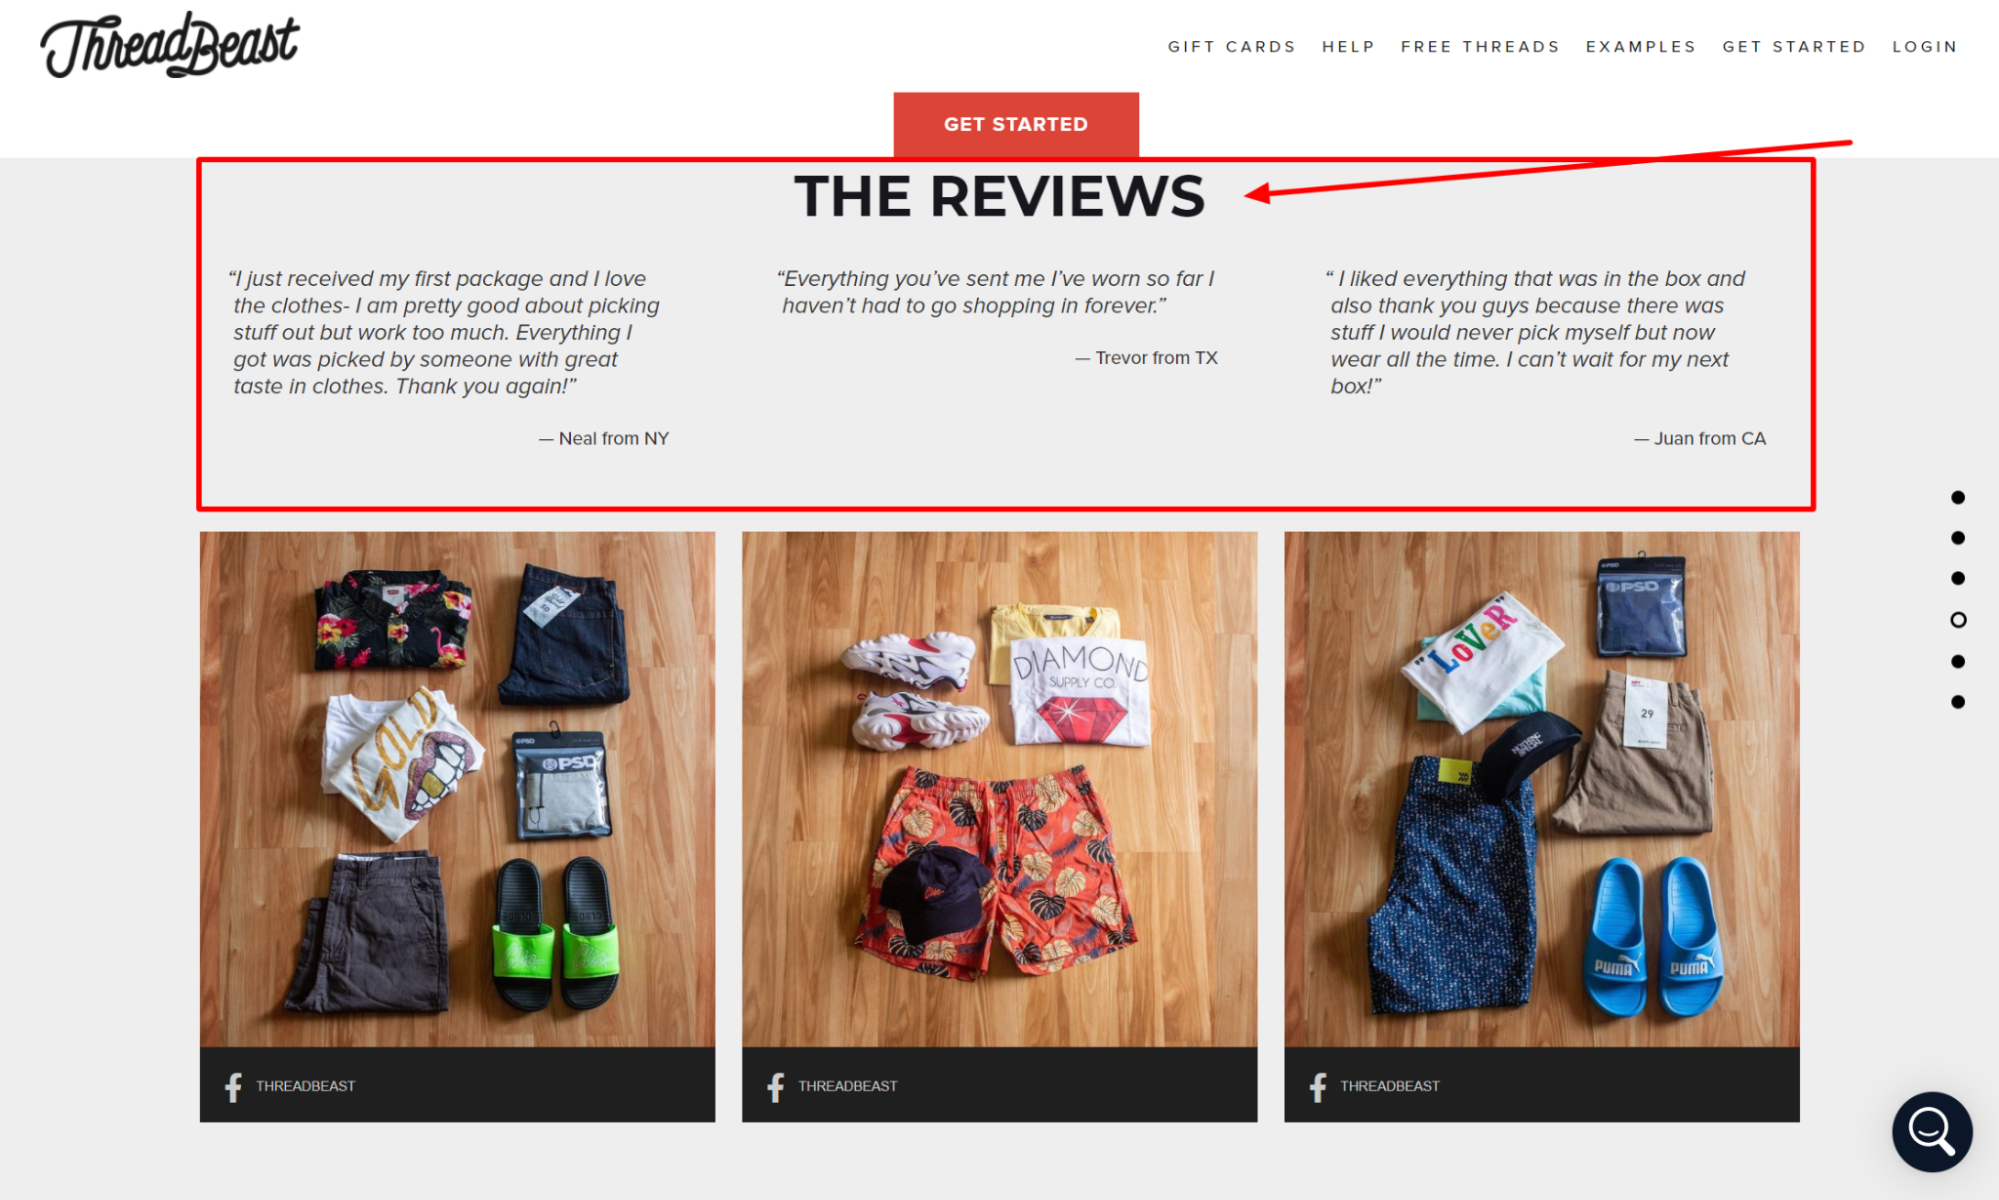
Task: Open the green slides outfit photo
Action: click(x=457, y=789)
